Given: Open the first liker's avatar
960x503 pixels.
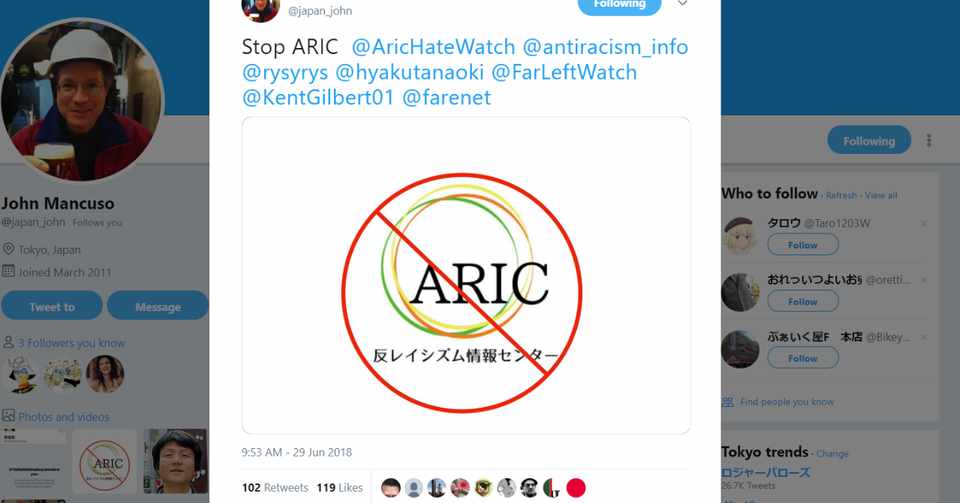Looking at the screenshot, I should pyautogui.click(x=391, y=488).
